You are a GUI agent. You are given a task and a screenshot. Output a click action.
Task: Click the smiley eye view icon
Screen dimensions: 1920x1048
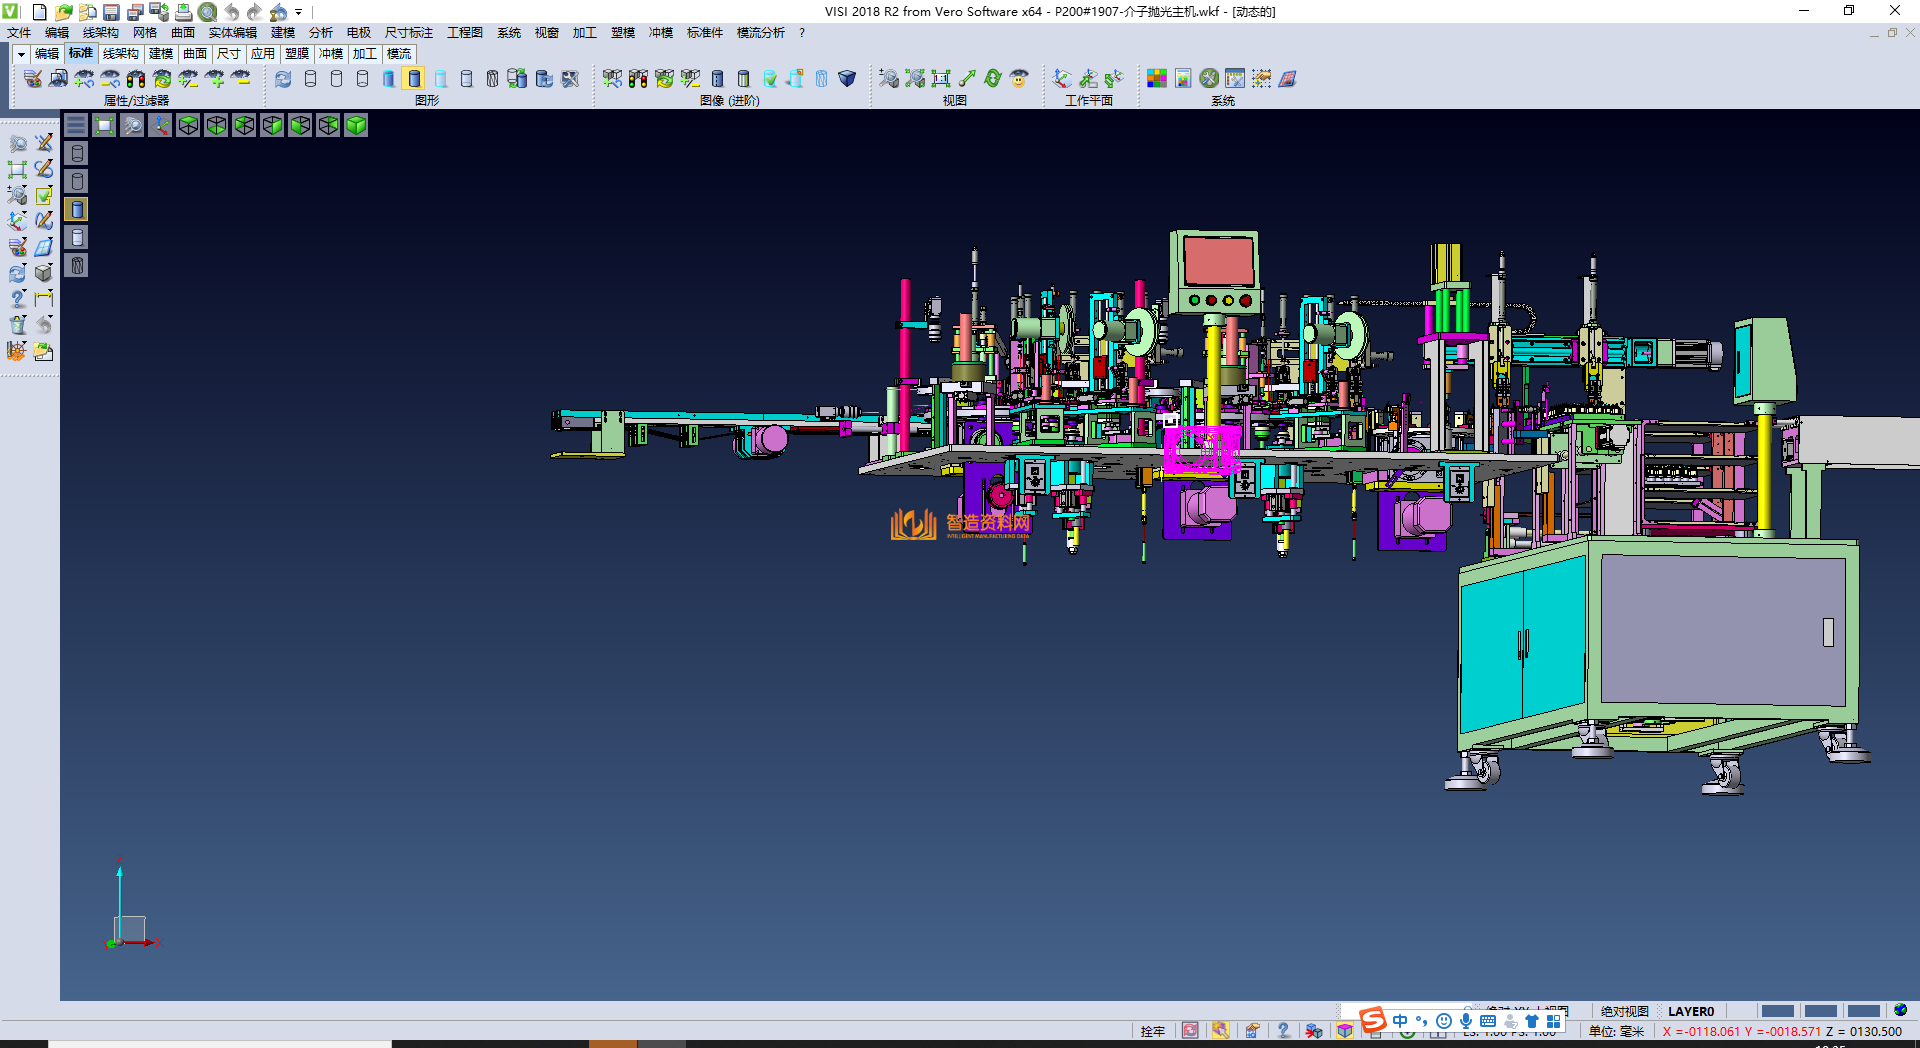pyautogui.click(x=1019, y=79)
